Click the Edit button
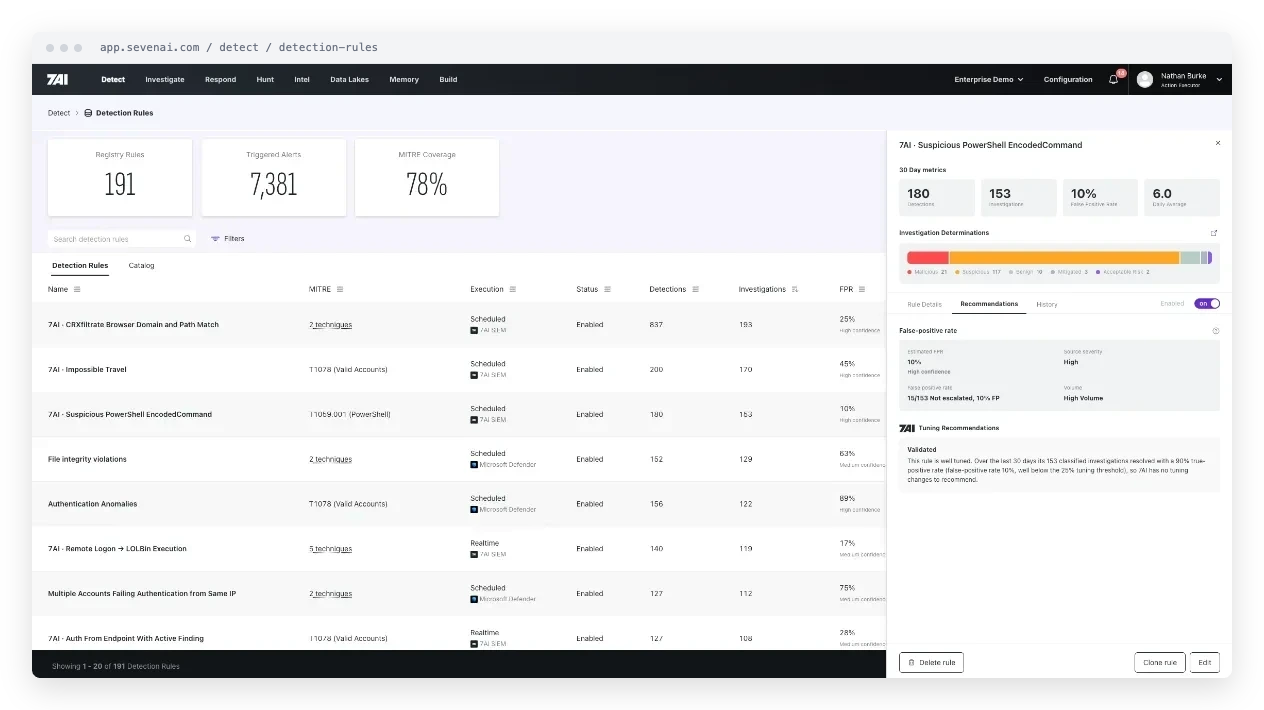The height and width of the screenshot is (710, 1264). pos(1205,662)
